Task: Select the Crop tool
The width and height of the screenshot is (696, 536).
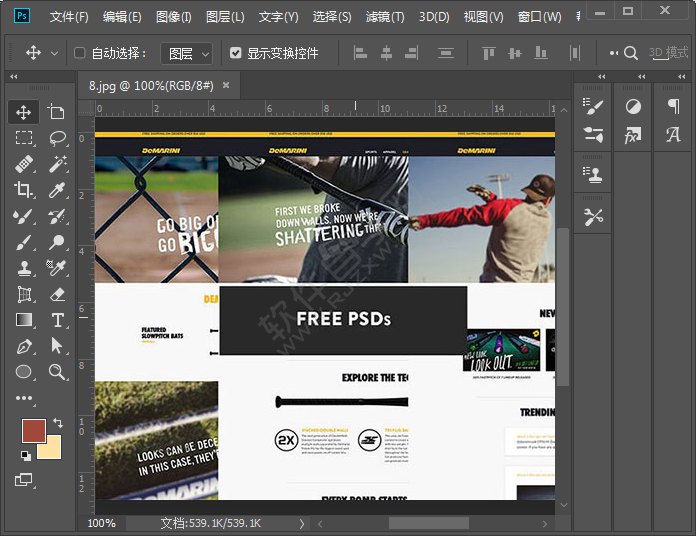Action: coord(24,189)
